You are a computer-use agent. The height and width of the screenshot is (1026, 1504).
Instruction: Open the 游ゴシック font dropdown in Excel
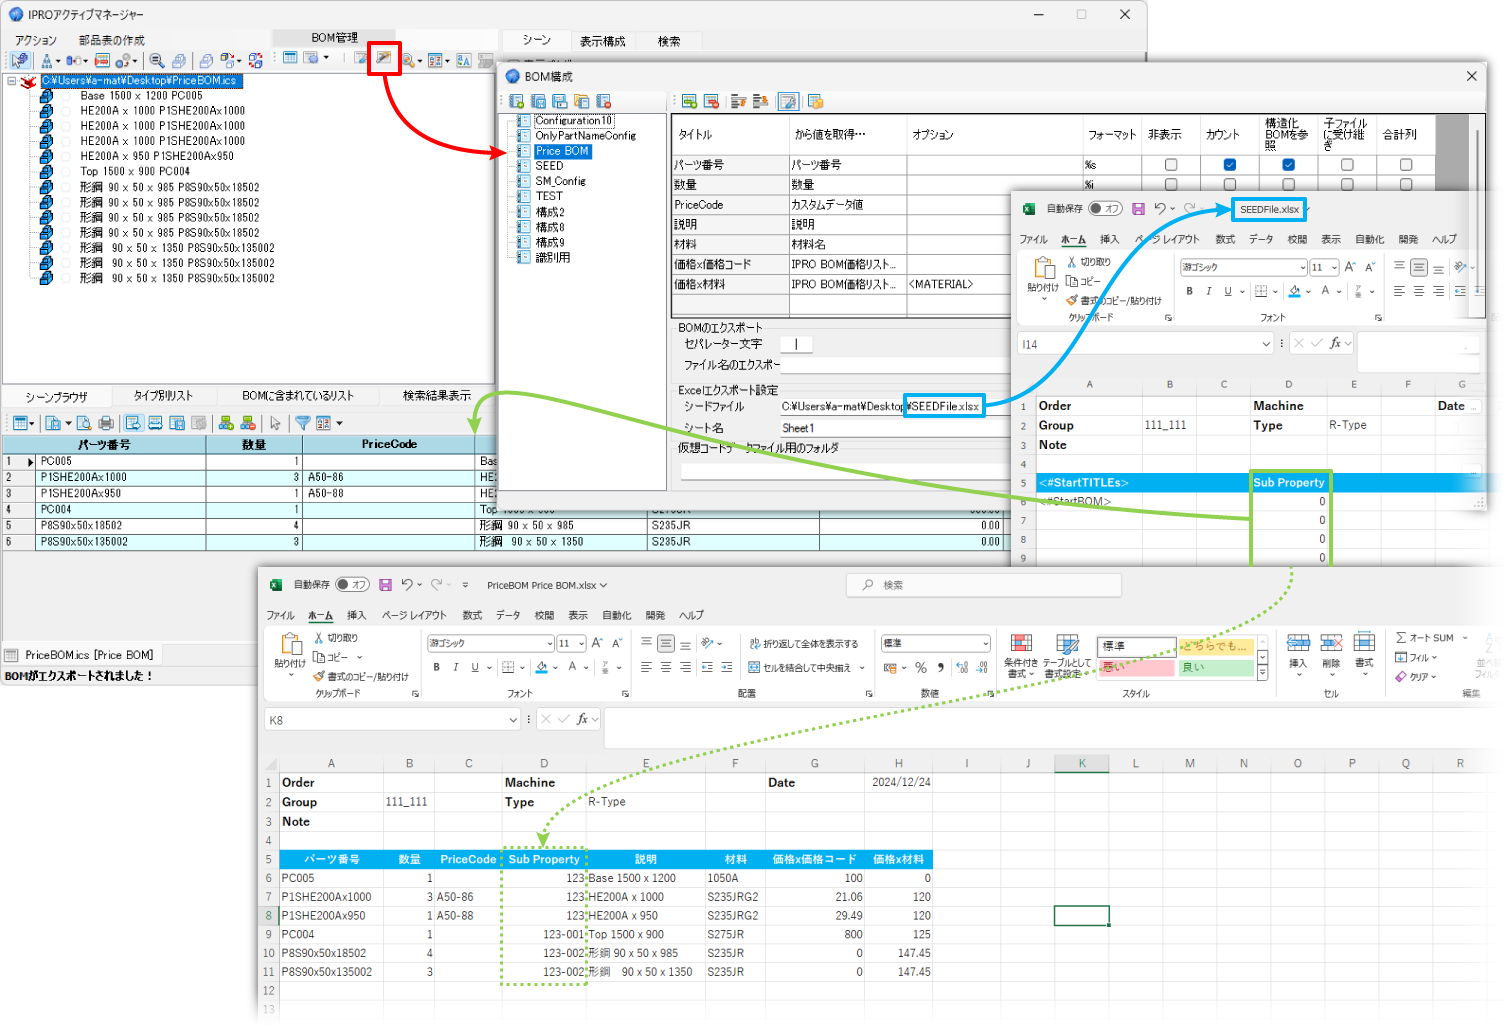[489, 643]
